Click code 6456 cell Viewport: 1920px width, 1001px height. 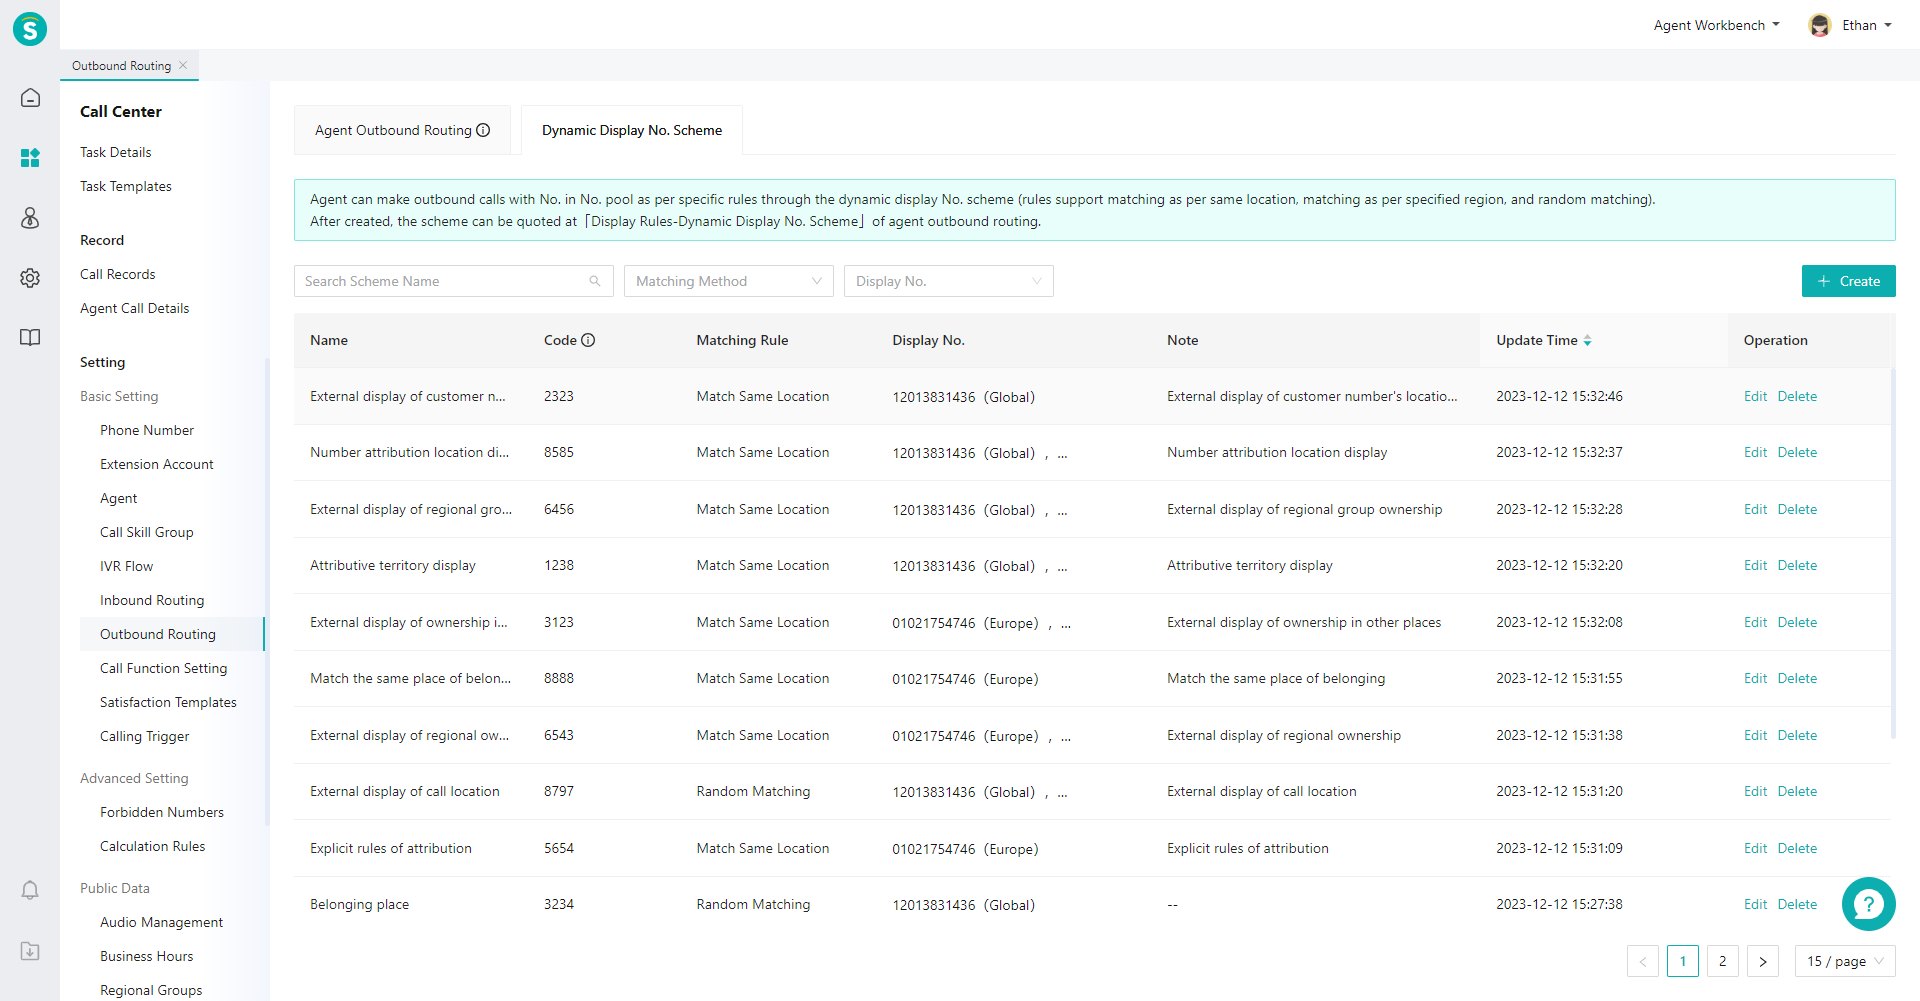tap(559, 509)
